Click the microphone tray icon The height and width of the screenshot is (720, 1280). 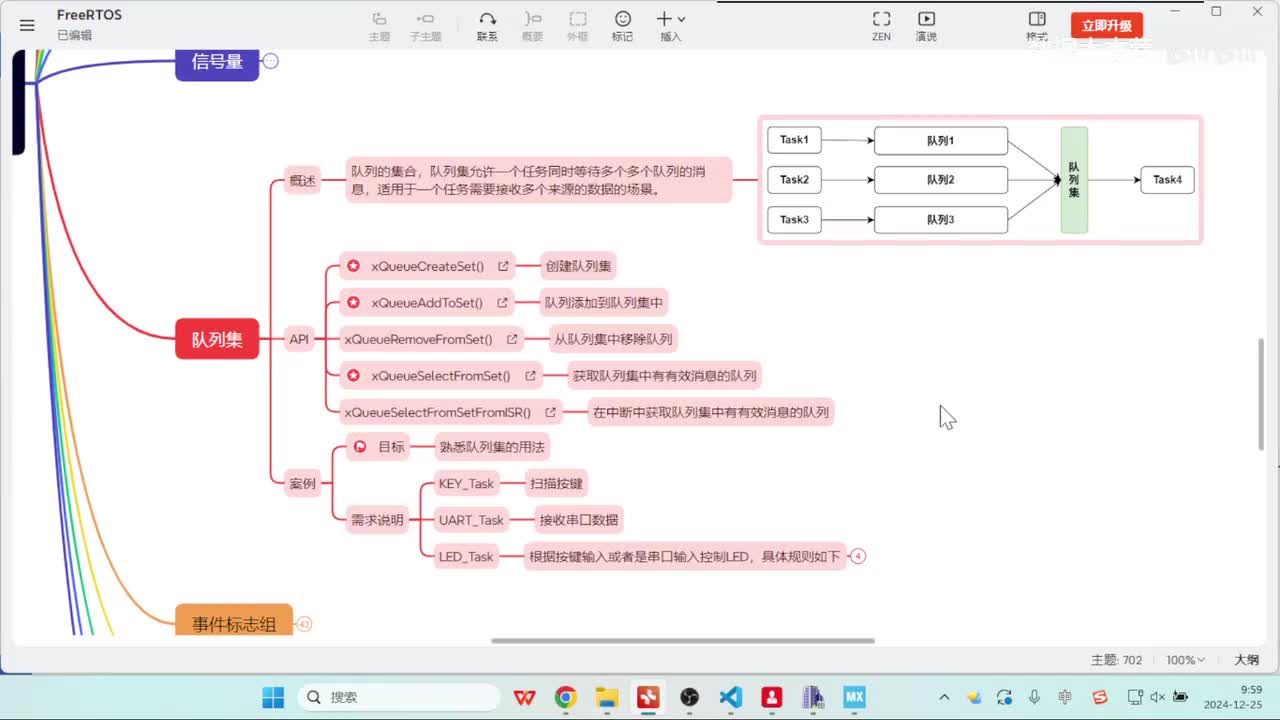click(1034, 697)
